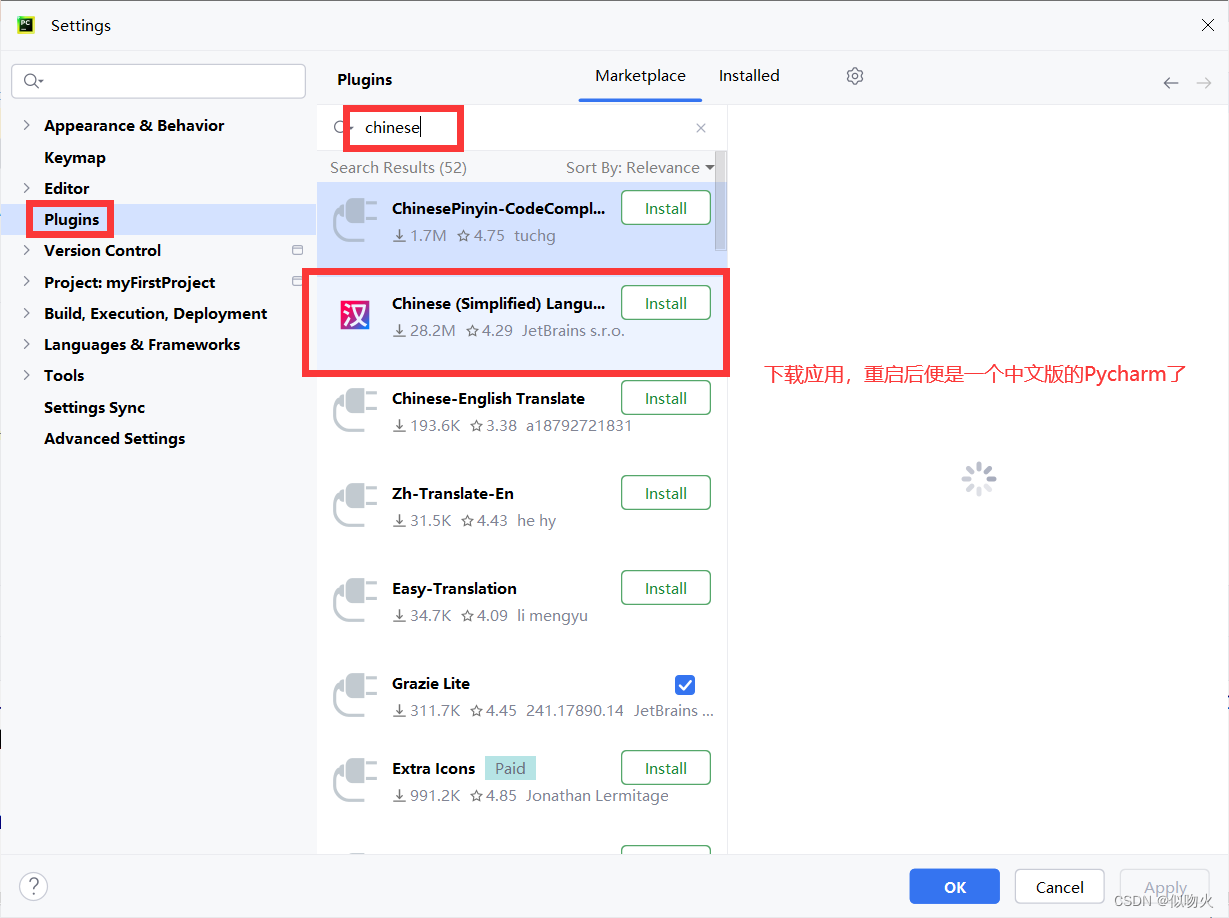Open the help question mark icon
1229x918 pixels.
(x=33, y=886)
